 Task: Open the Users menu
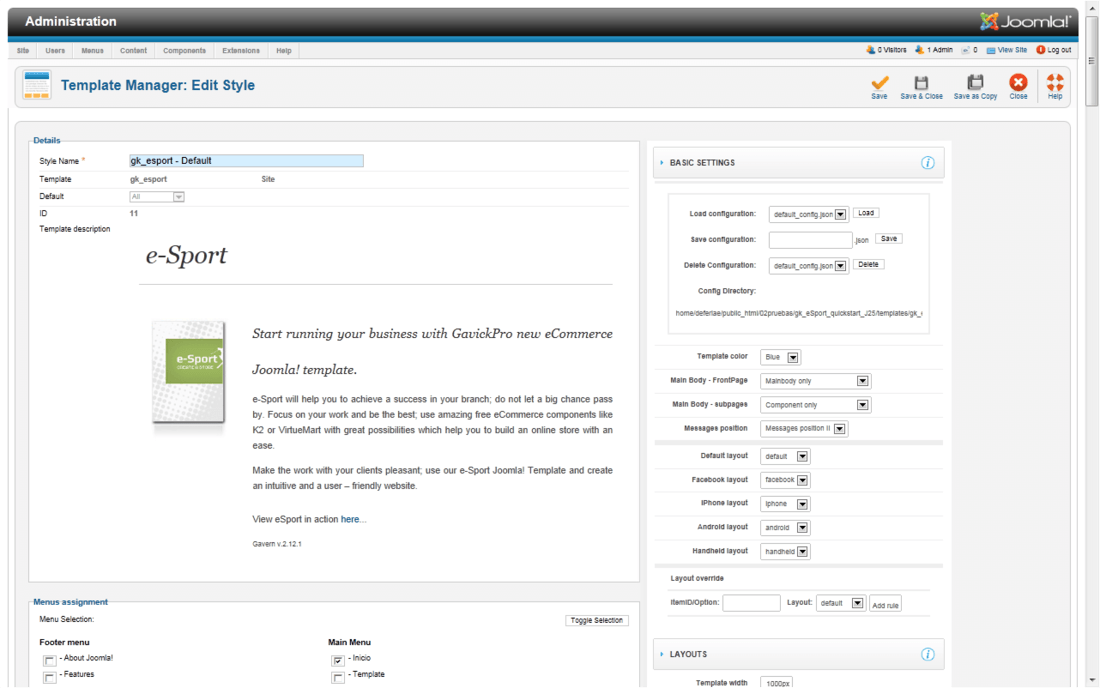point(55,50)
